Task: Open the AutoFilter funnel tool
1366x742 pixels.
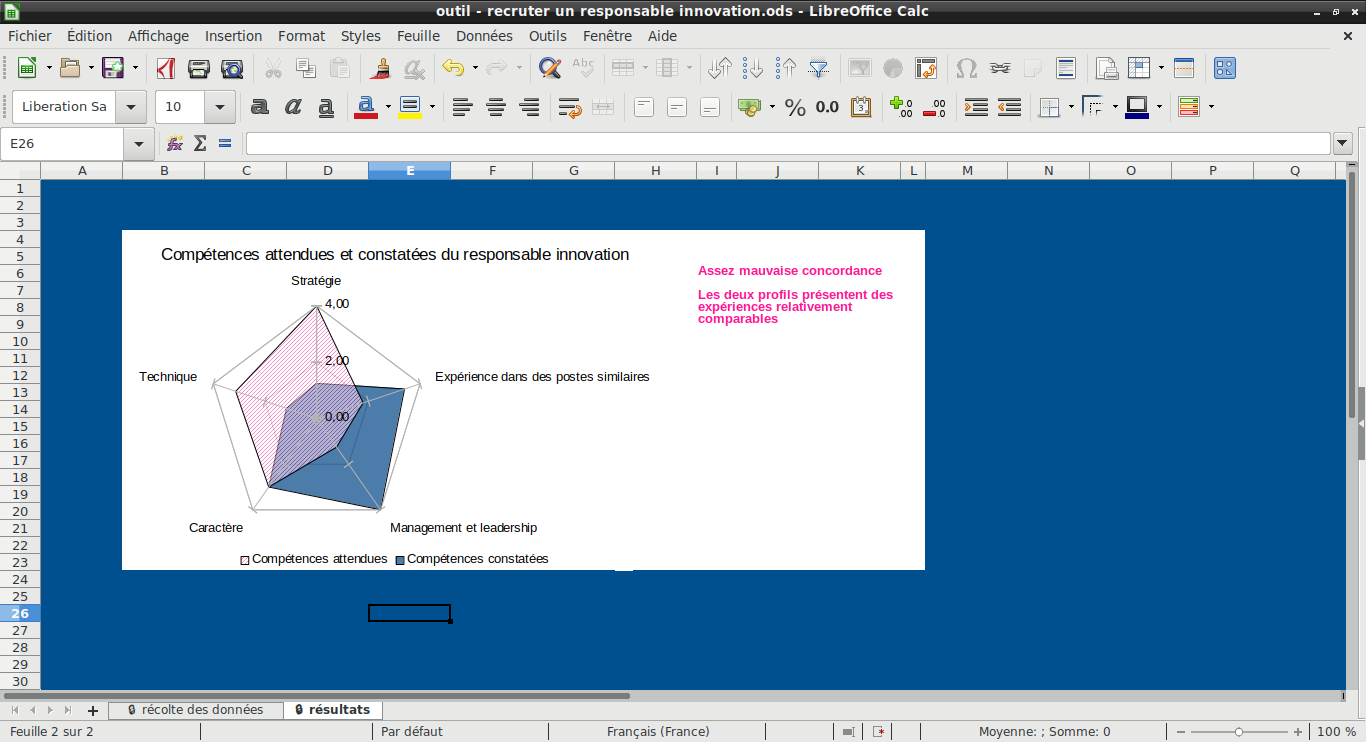Action: 819,68
